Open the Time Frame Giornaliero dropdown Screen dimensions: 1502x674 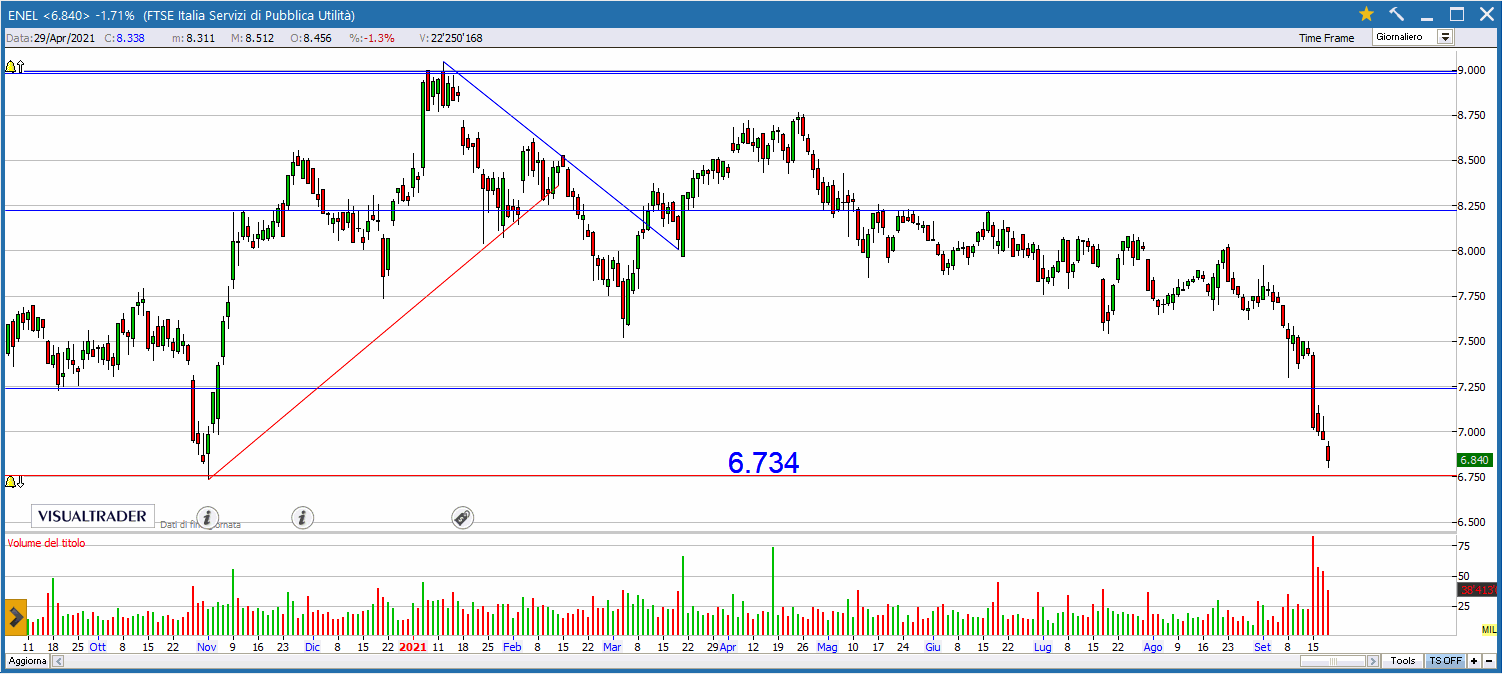tap(1413, 37)
